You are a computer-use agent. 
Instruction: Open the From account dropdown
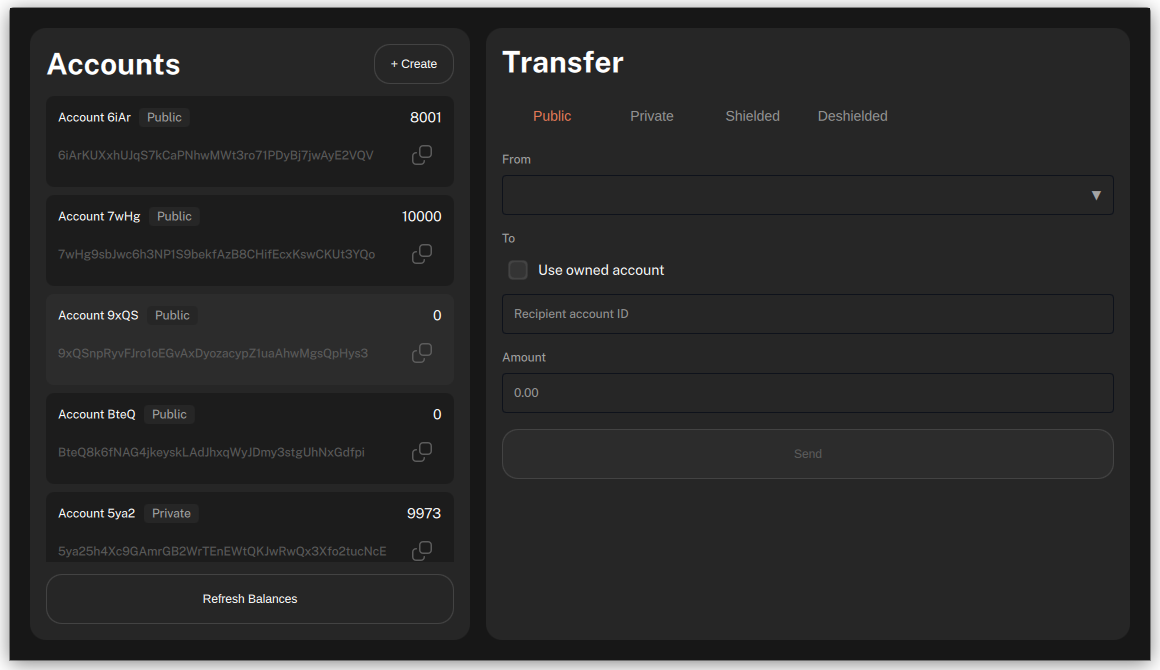point(807,195)
